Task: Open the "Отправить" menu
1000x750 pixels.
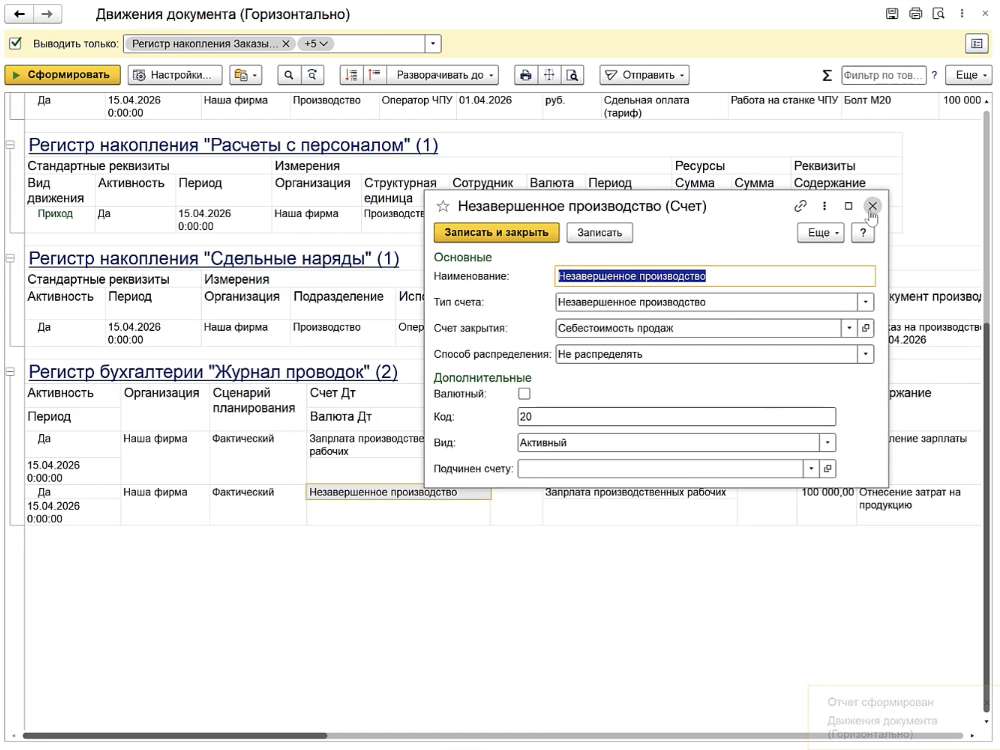Action: click(644, 75)
